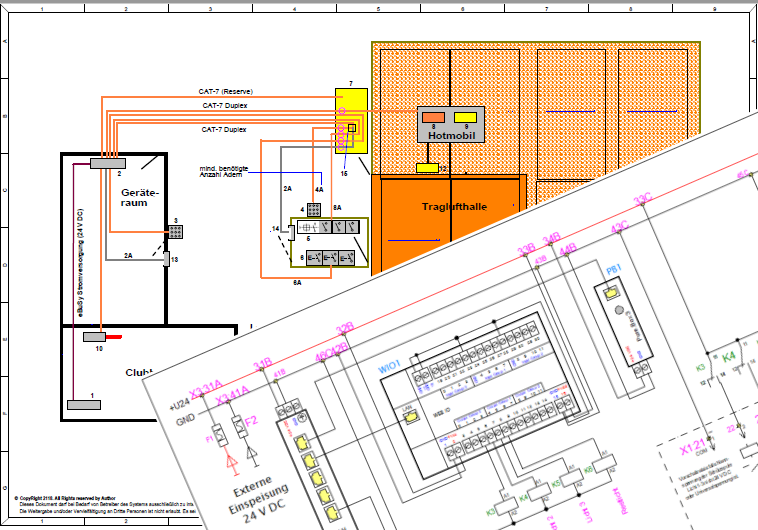Select gray distribution box 2 in Geräteraum
Image resolution: width=758 pixels, height=530 pixels.
[105, 162]
